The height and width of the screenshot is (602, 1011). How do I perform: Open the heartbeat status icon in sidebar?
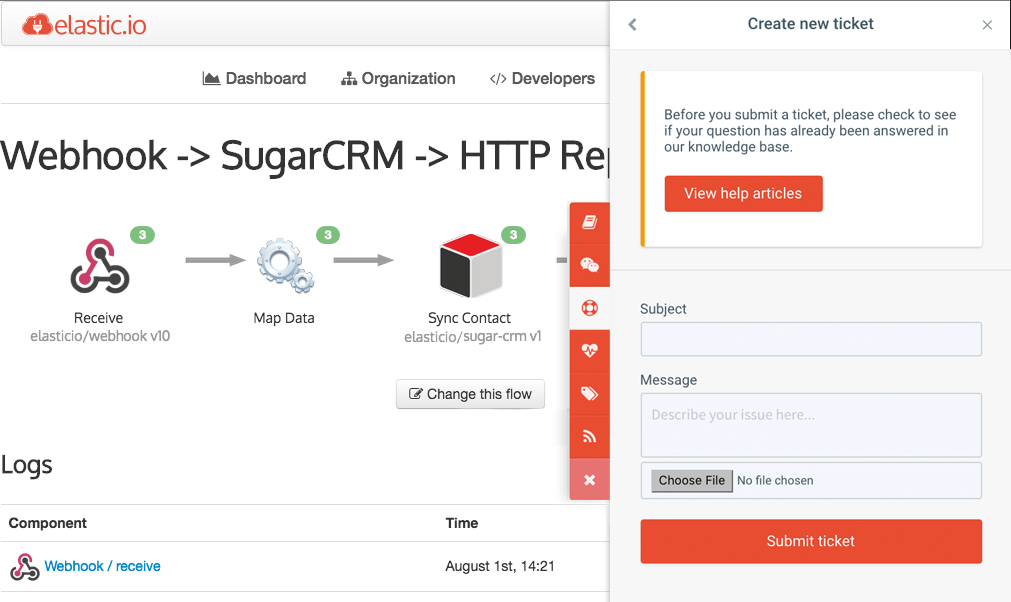(589, 351)
